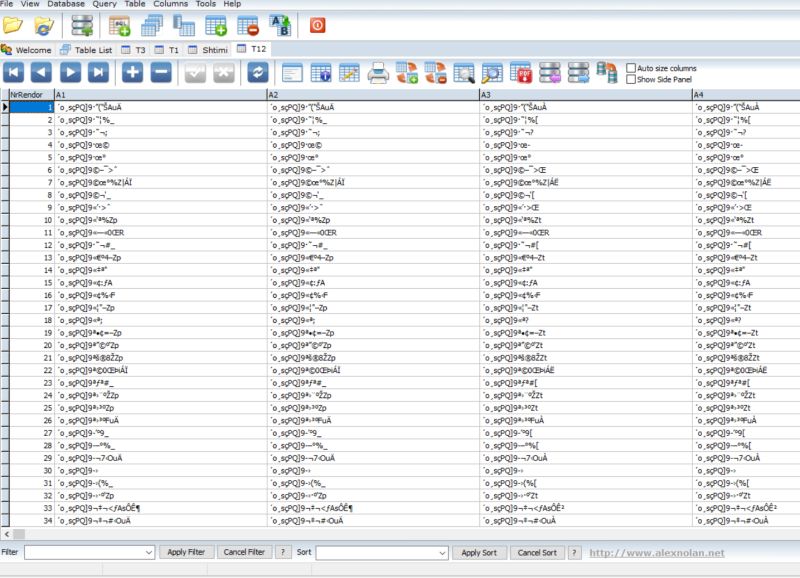
Task: Open the Filter dropdown list
Action: (150, 551)
